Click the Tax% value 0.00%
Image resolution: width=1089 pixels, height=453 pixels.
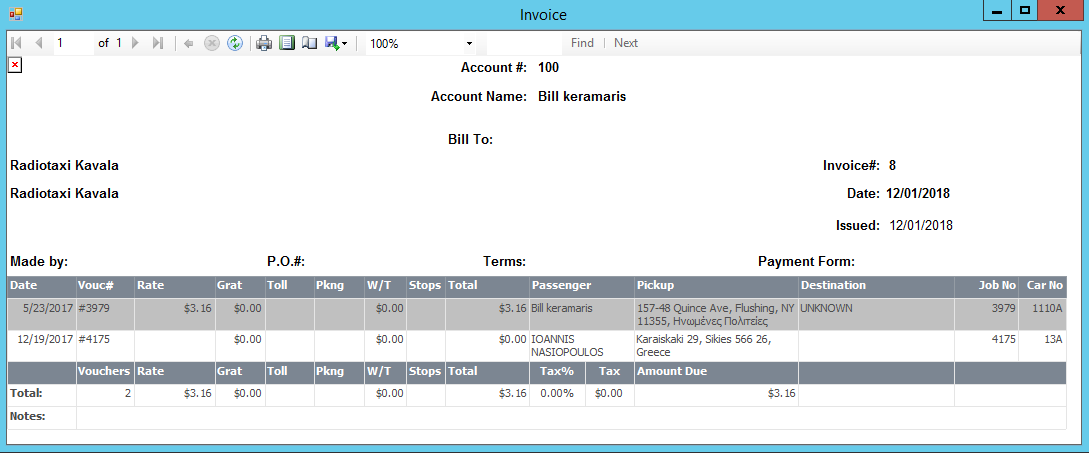(x=557, y=394)
